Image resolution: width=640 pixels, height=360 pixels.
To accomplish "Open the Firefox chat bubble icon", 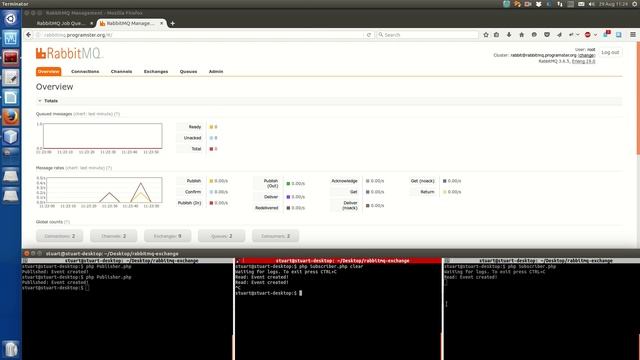I will tap(534, 35).
